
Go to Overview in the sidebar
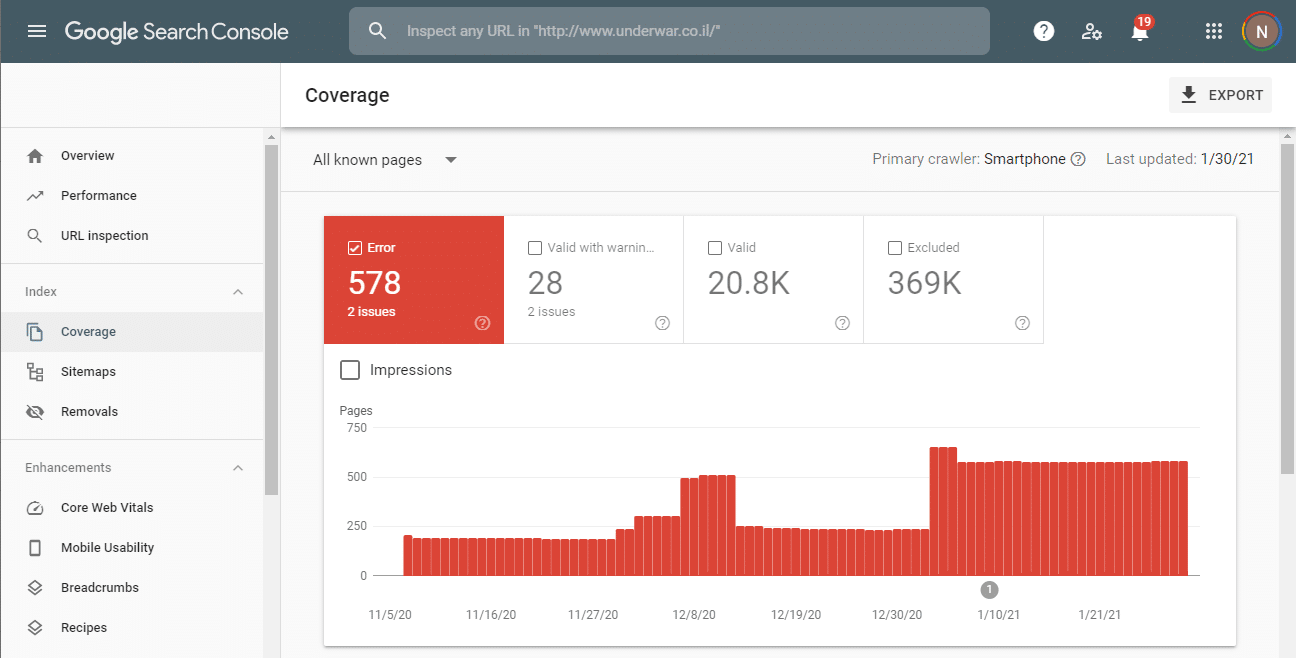pyautogui.click(x=132, y=156)
